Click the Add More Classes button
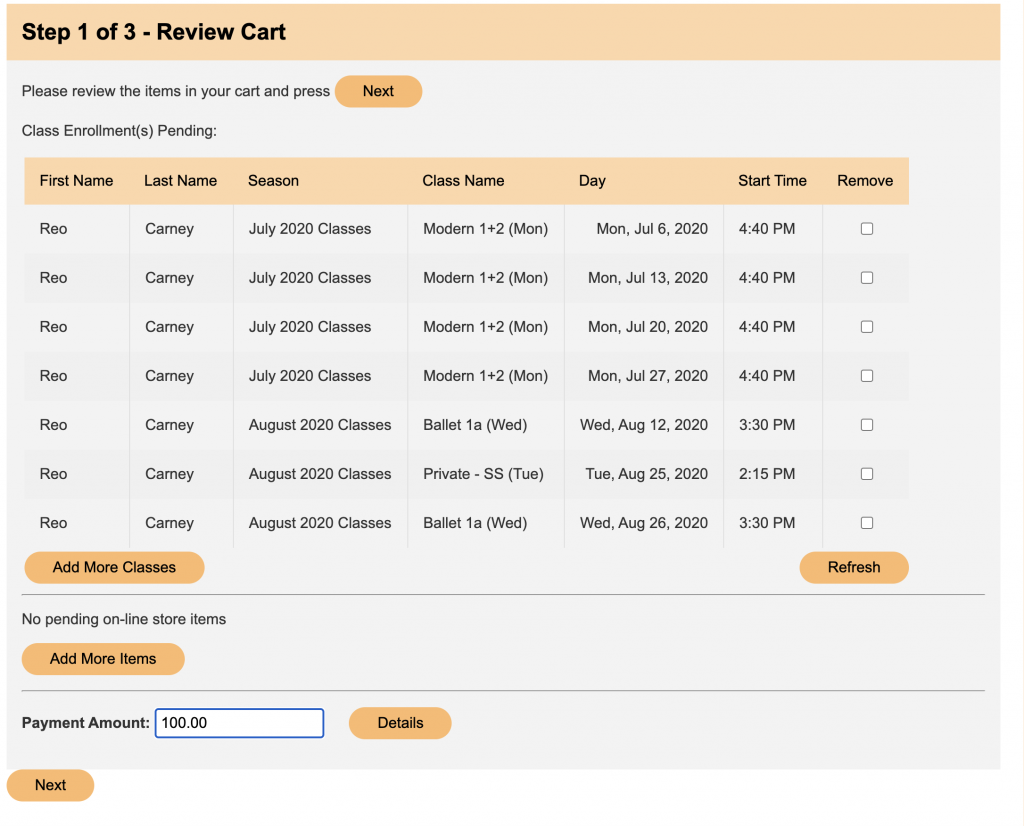This screenshot has height=826, width=1024. coord(114,567)
